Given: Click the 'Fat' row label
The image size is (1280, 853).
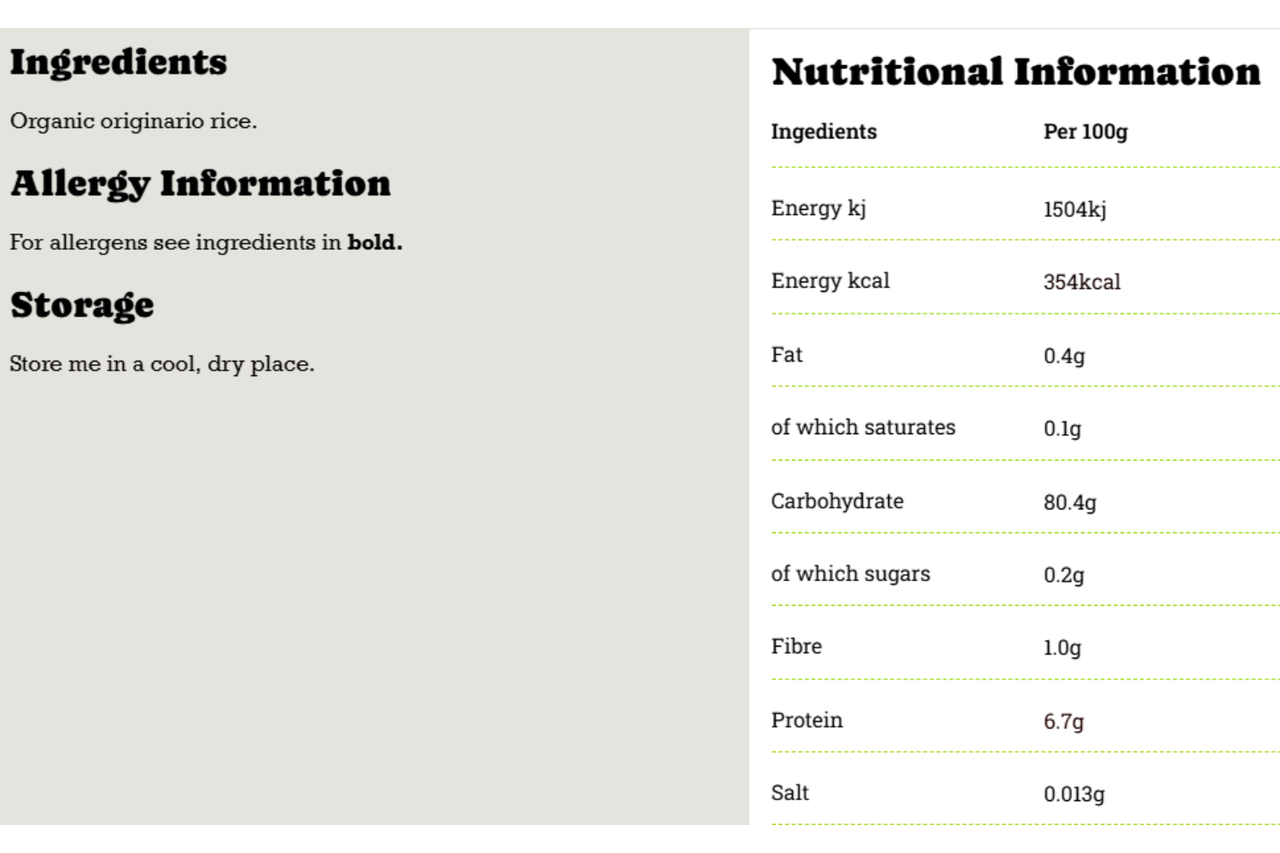Looking at the screenshot, I should 787,354.
